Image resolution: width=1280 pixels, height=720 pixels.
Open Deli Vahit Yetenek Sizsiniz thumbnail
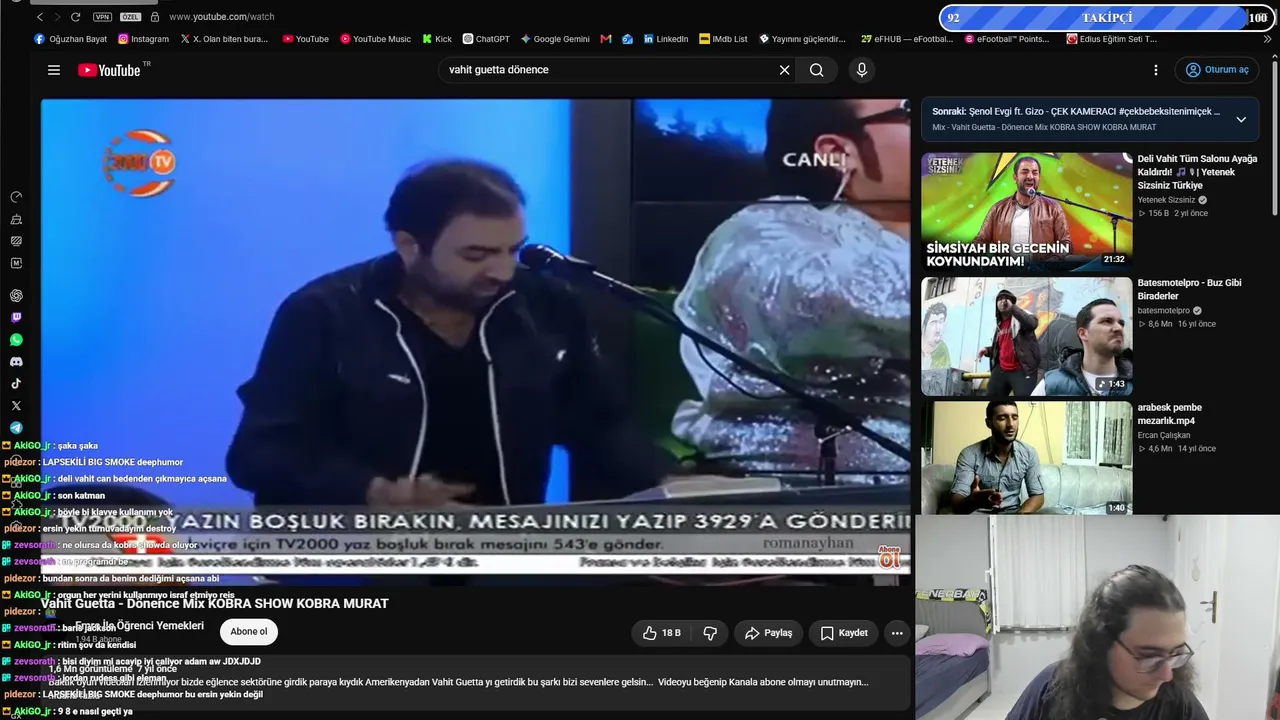tap(1027, 212)
